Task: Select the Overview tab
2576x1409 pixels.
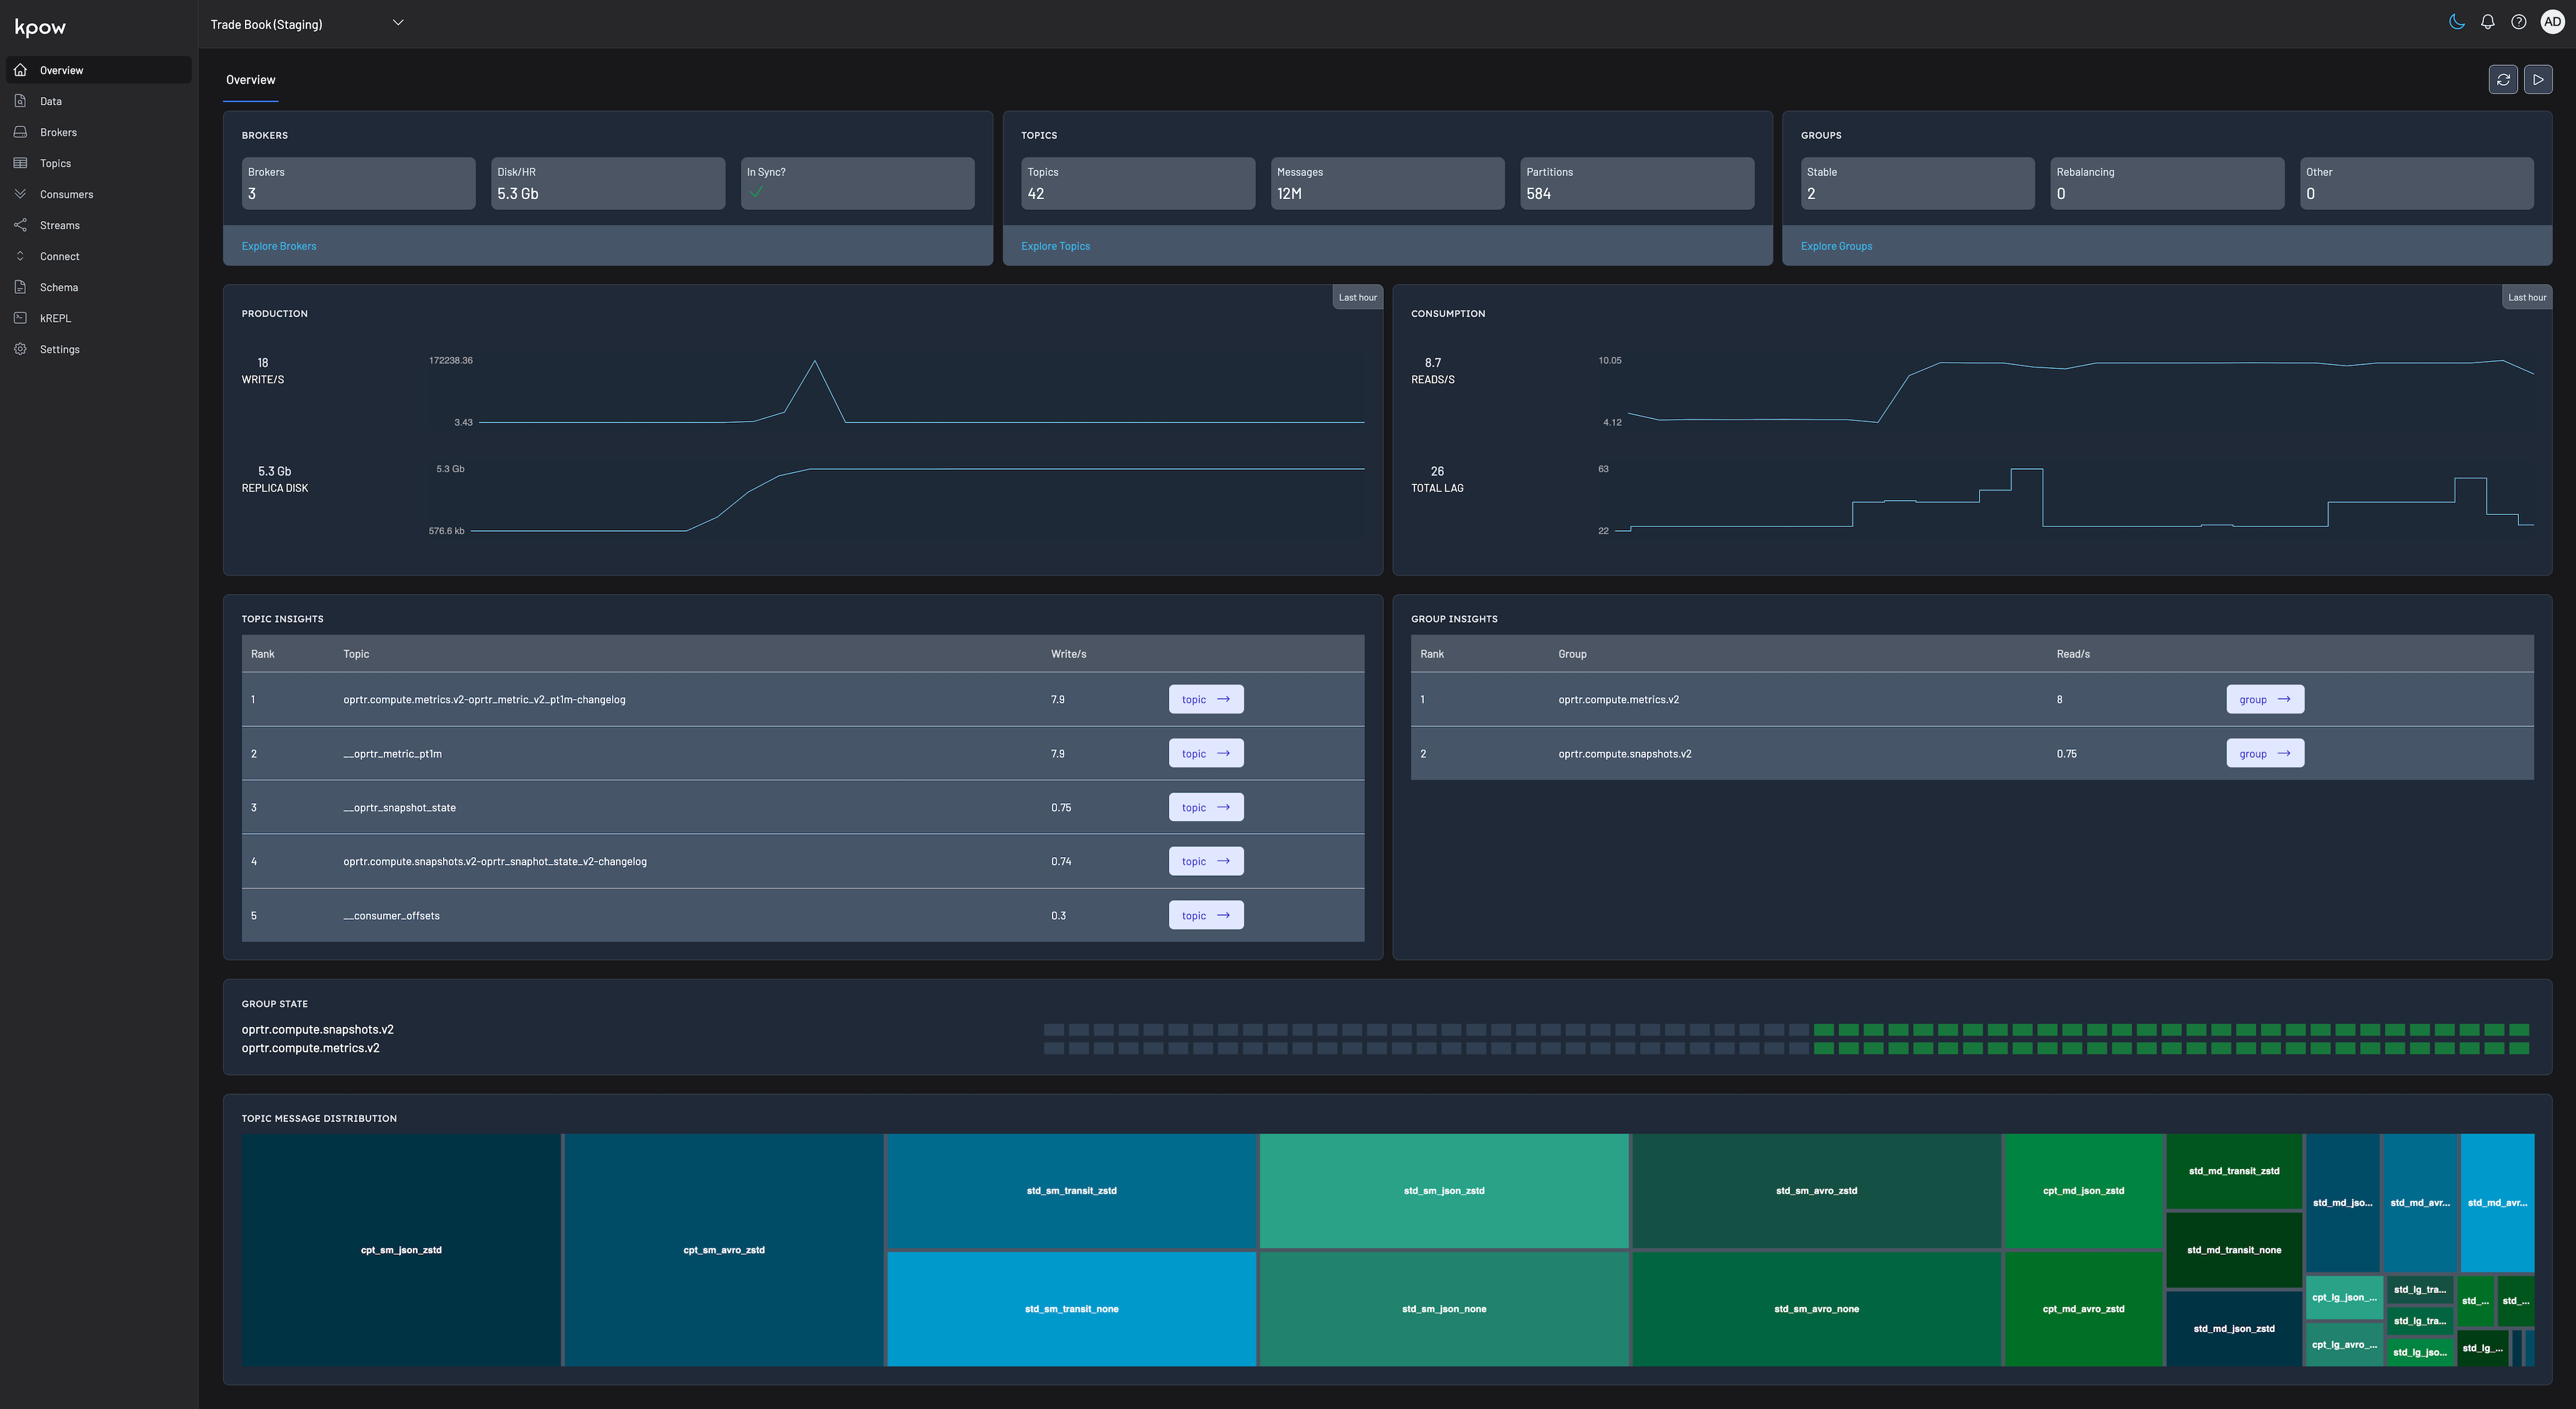Action: (250, 80)
